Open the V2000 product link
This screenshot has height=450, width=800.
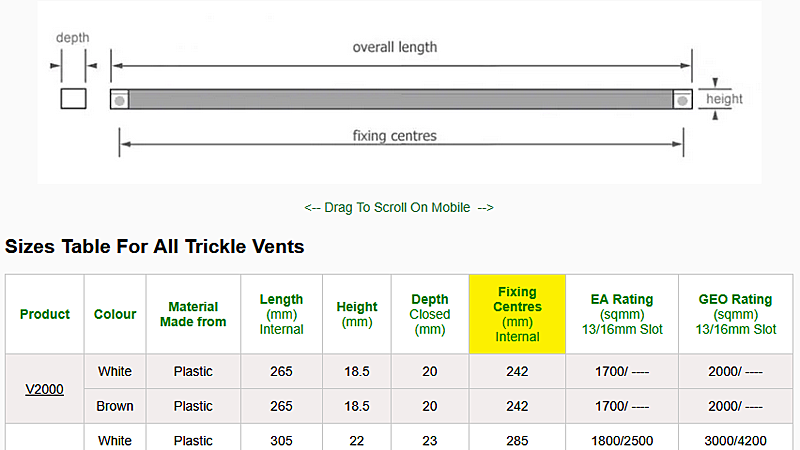click(44, 389)
